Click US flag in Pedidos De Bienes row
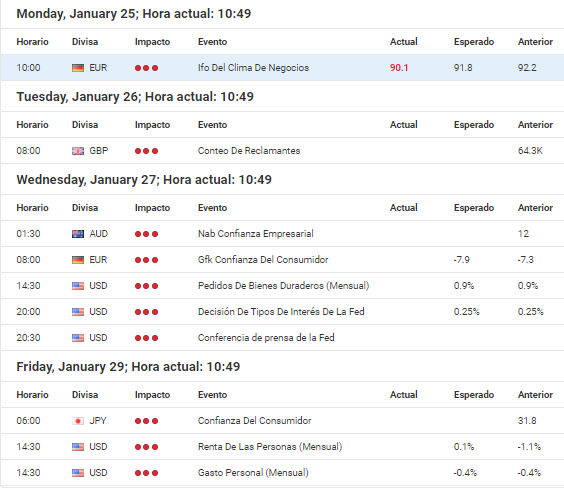Screen dimensions: 564x488 click(78, 286)
